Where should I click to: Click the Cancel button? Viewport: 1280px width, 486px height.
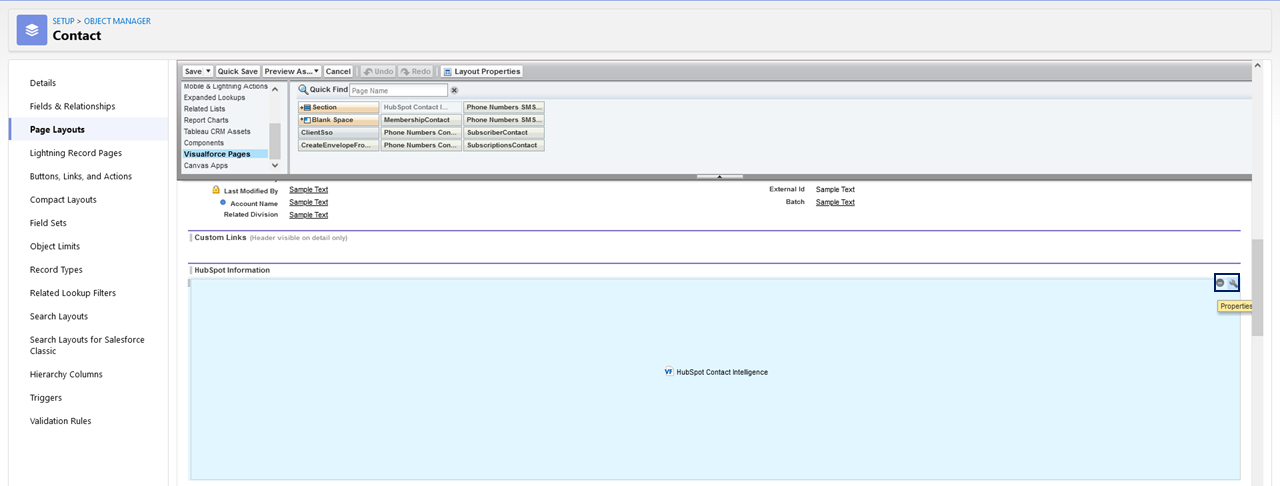pyautogui.click(x=338, y=72)
